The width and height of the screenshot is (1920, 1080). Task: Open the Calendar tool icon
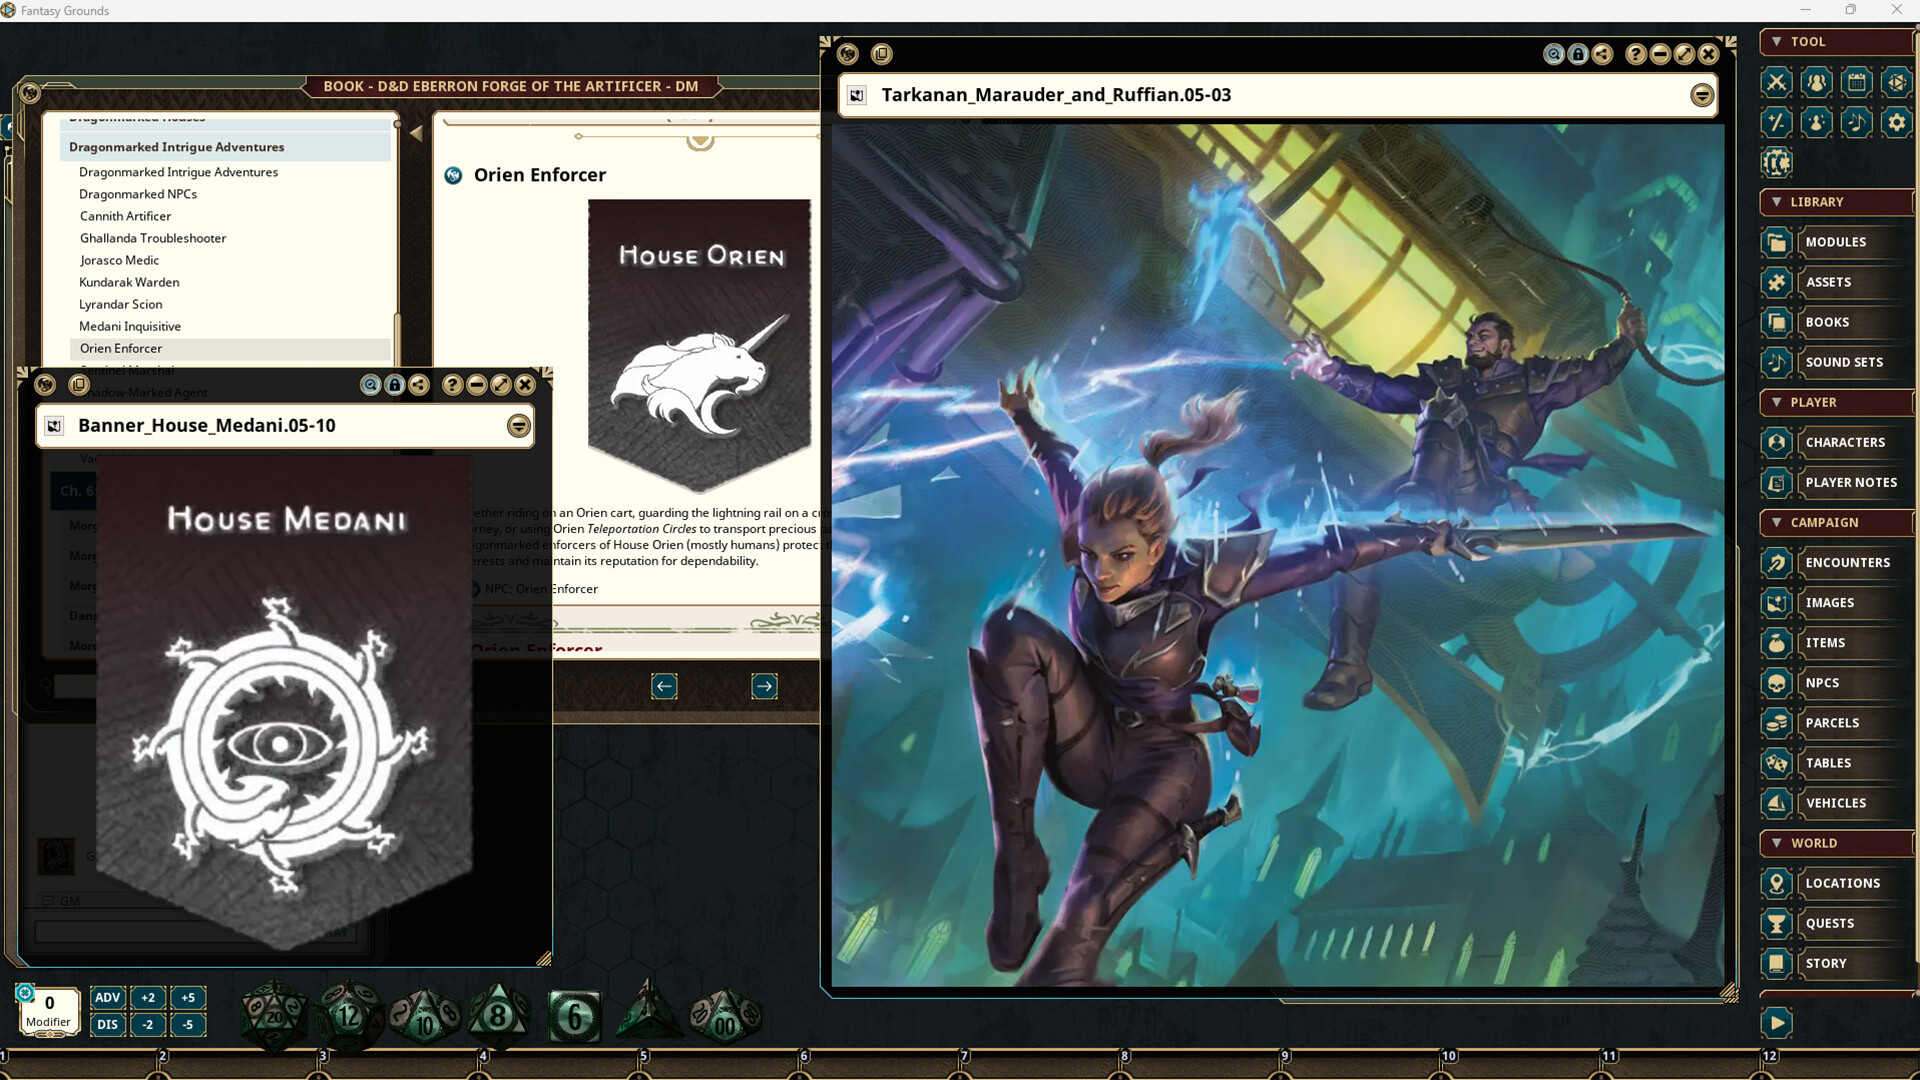(1856, 82)
